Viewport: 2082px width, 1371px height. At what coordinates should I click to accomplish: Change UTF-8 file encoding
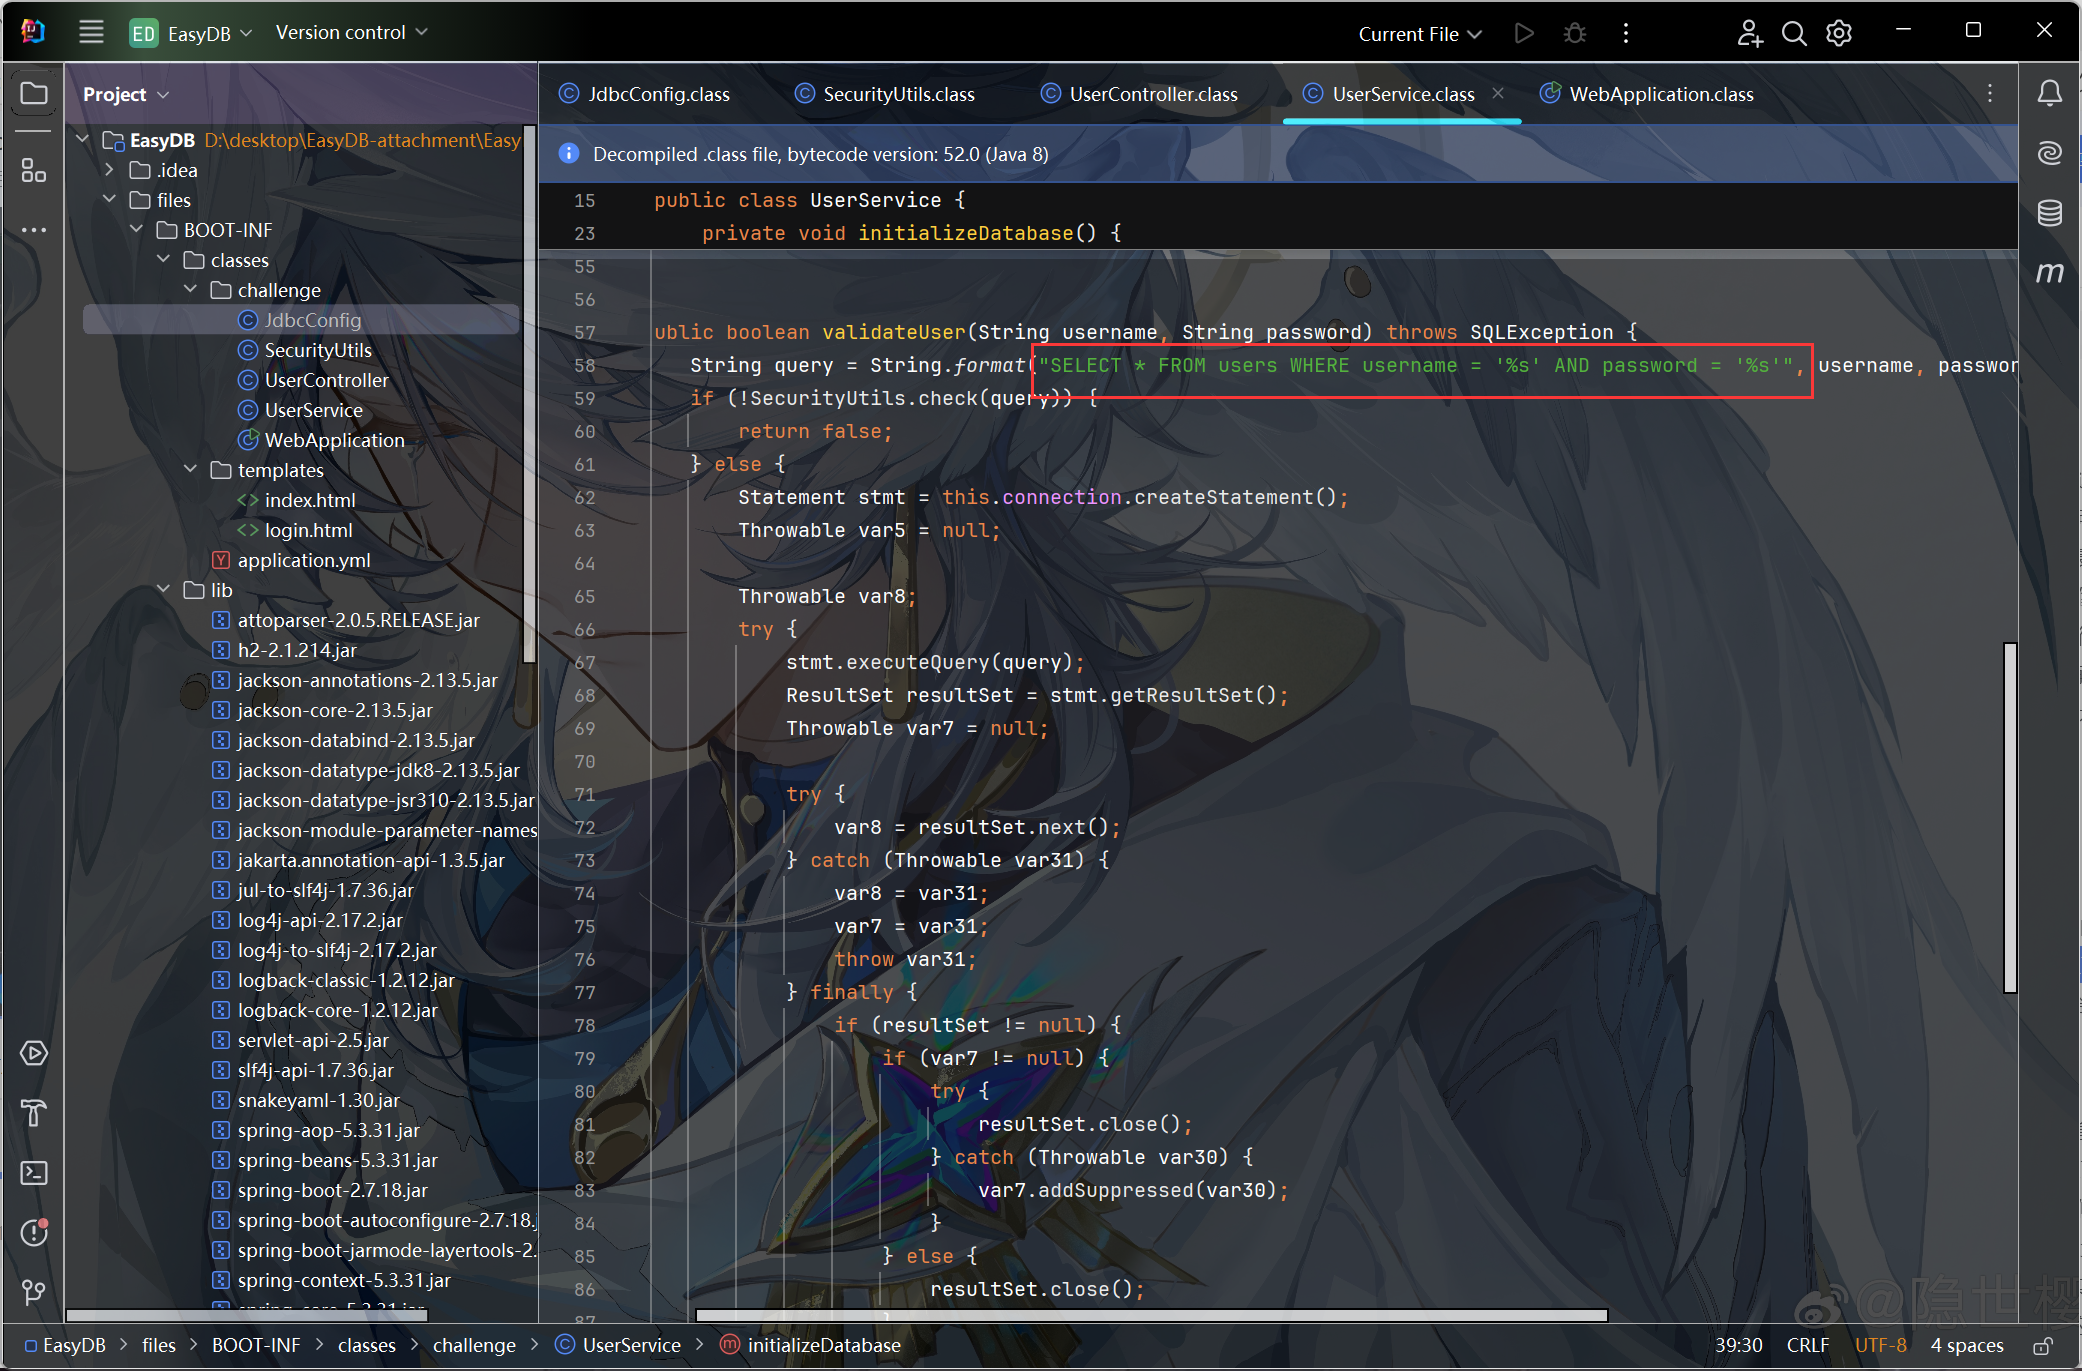click(x=1881, y=1345)
